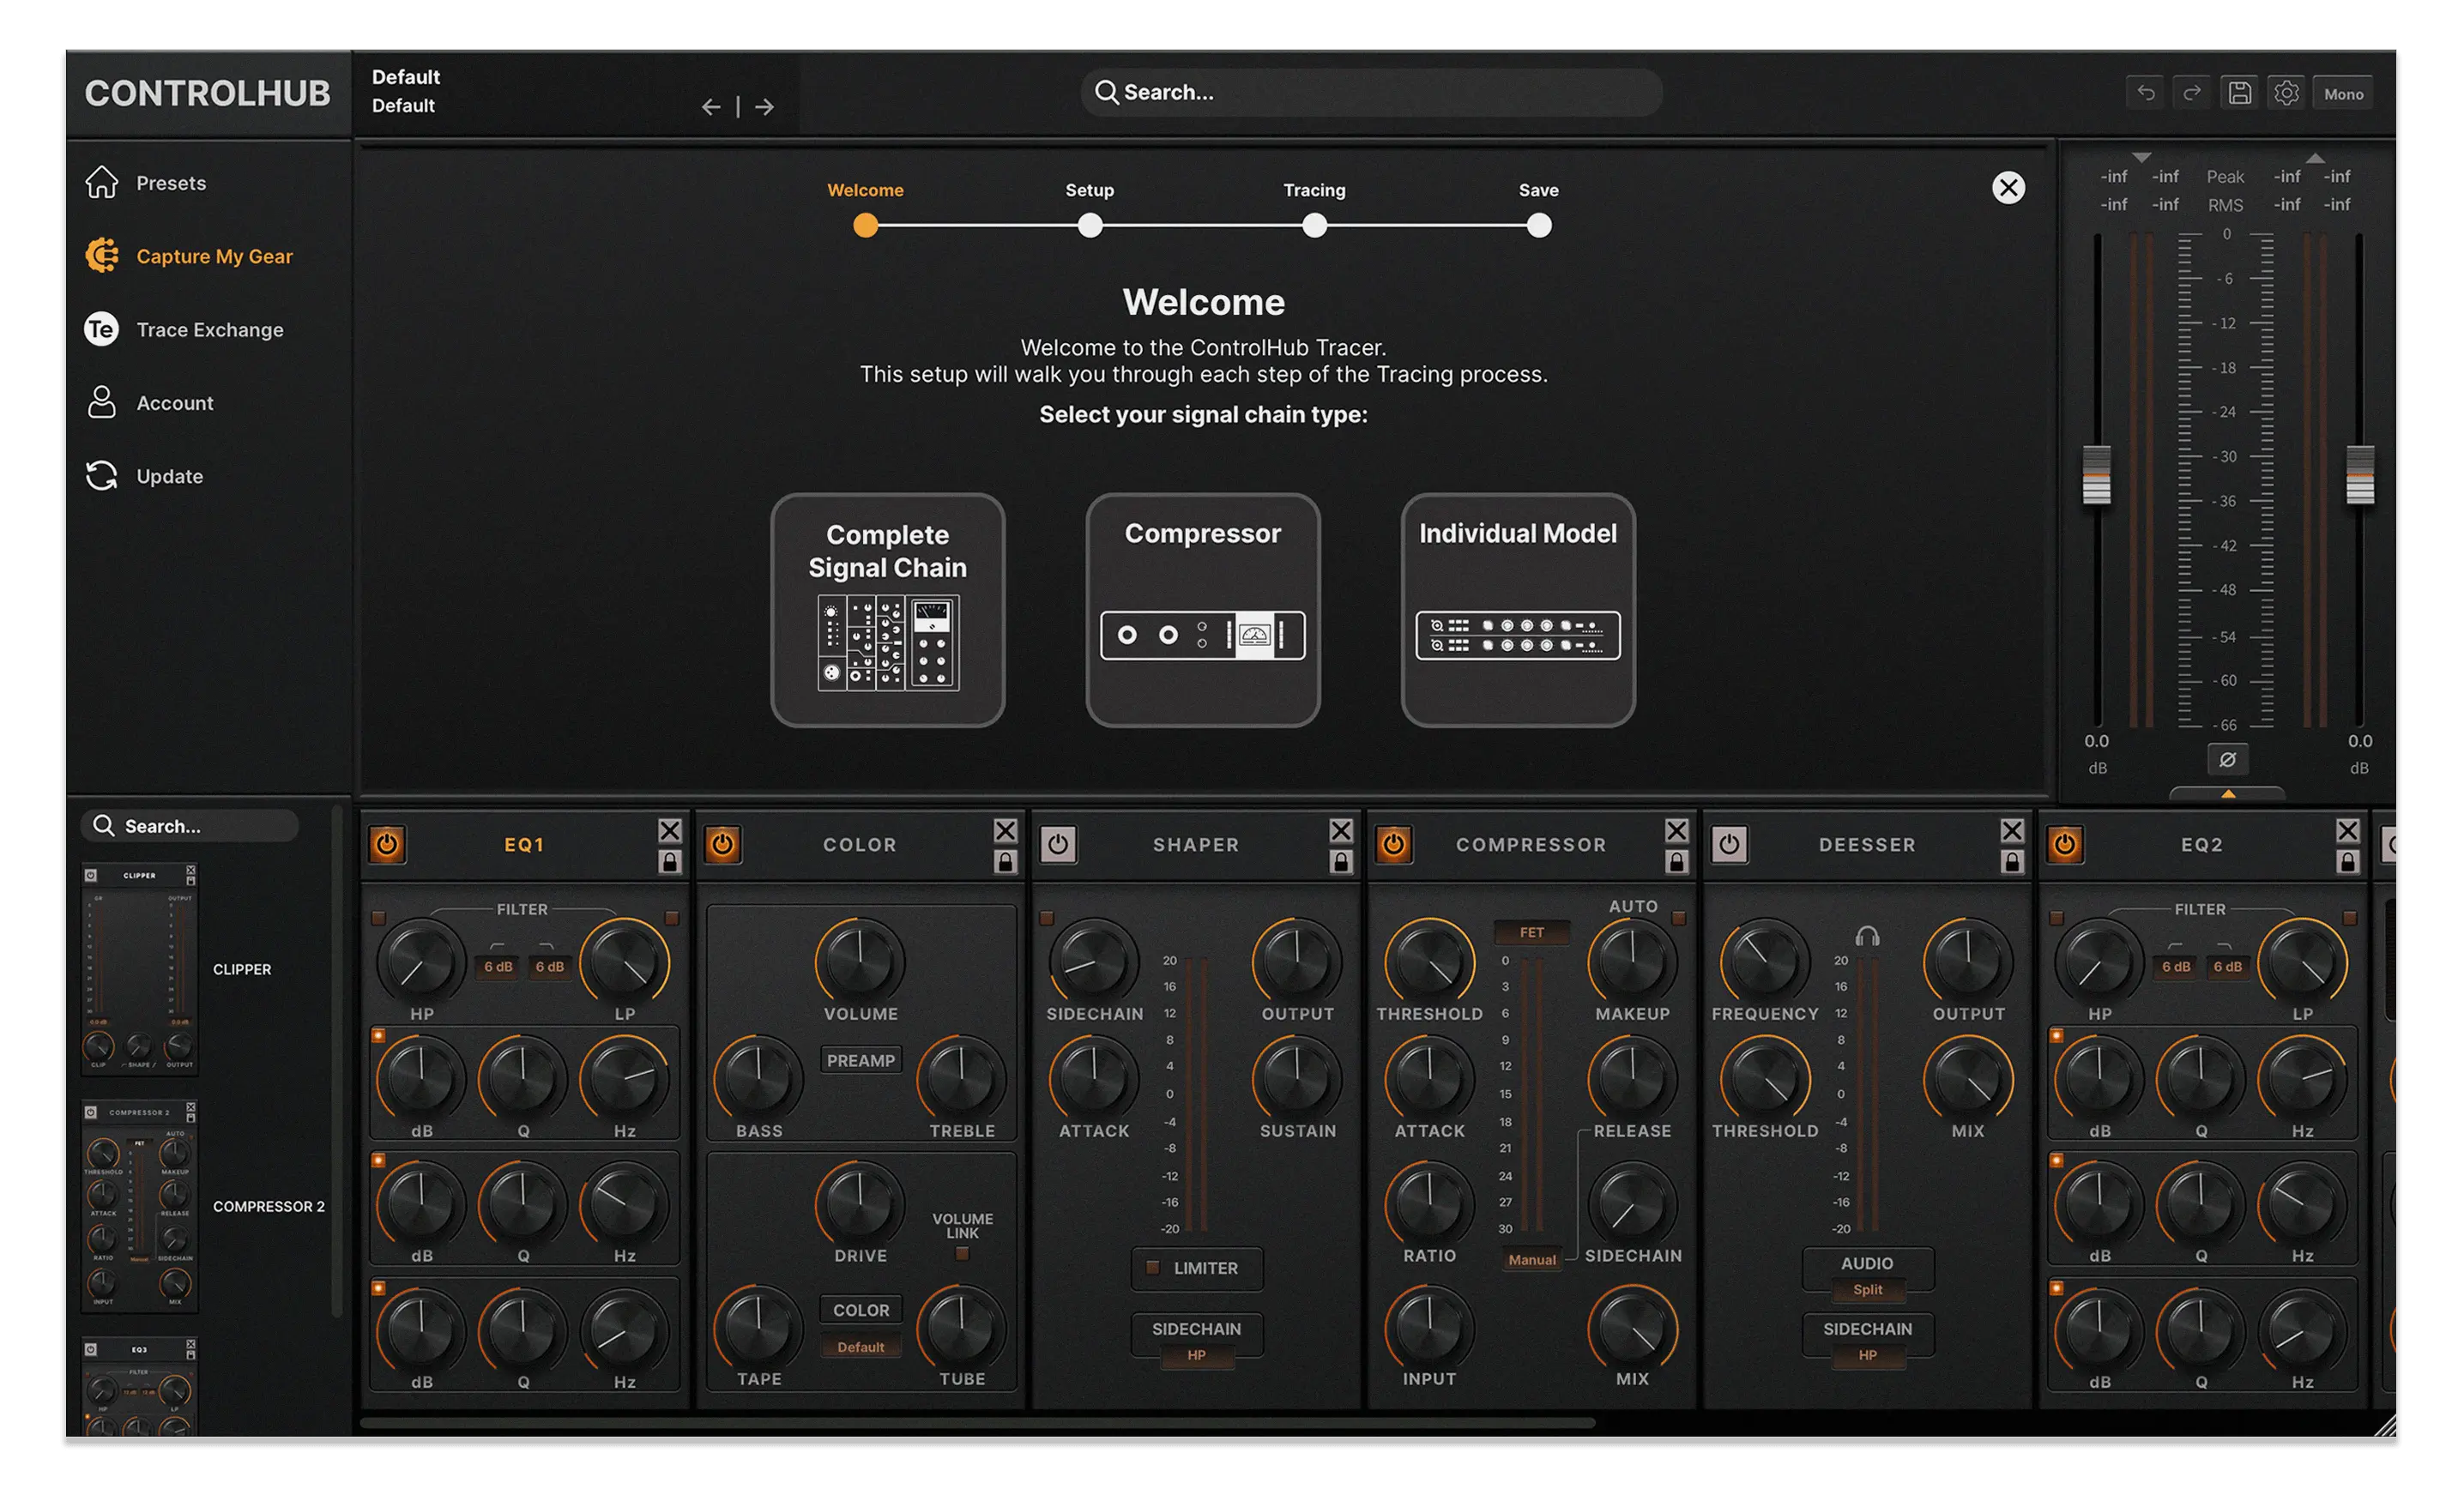The width and height of the screenshot is (2464, 1501).
Task: Choose Compressor signal chain type
Action: (1203, 610)
